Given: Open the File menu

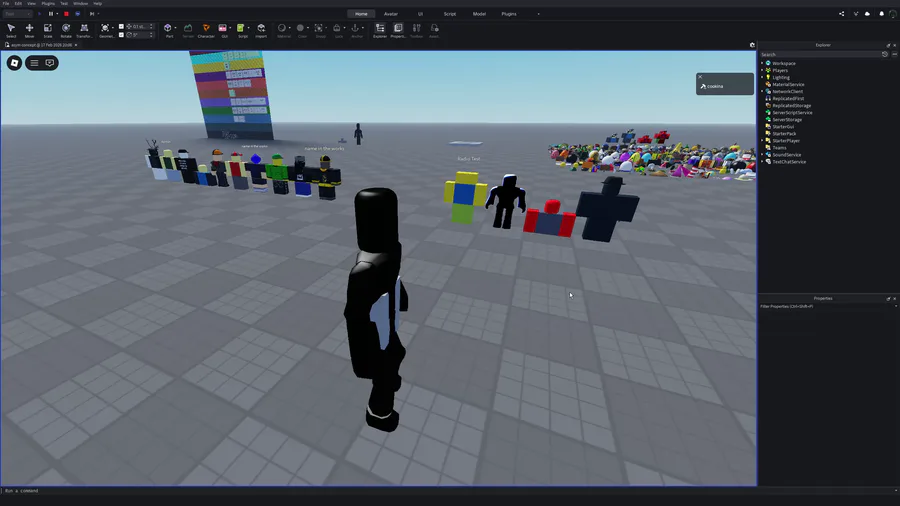Looking at the screenshot, I should 6,3.
